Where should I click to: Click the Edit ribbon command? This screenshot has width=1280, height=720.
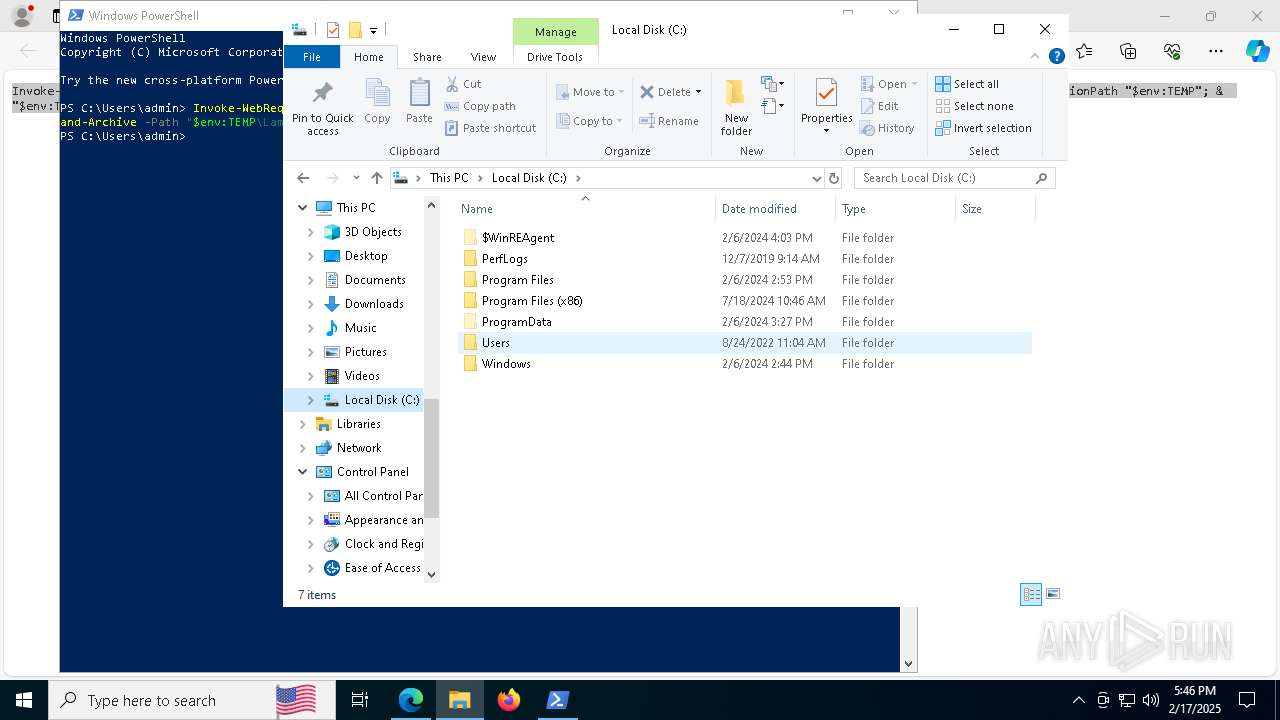pos(879,106)
